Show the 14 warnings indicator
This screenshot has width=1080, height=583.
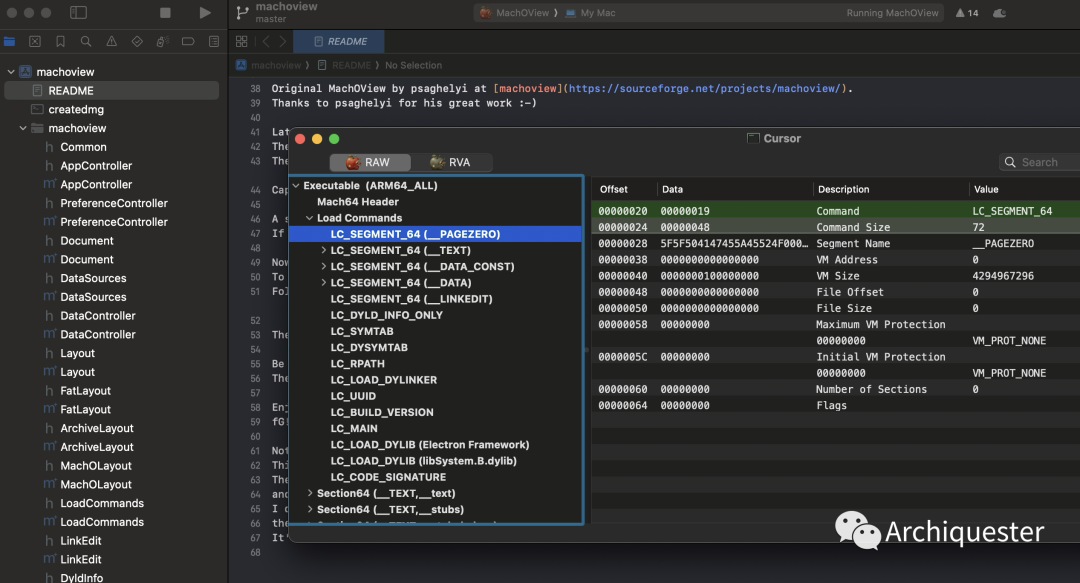coord(967,12)
